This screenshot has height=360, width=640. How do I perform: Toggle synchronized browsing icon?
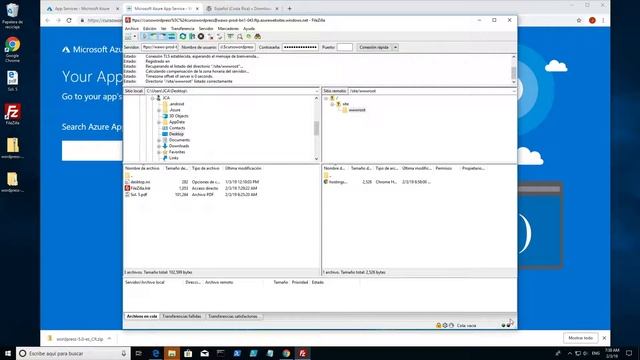pos(249,37)
